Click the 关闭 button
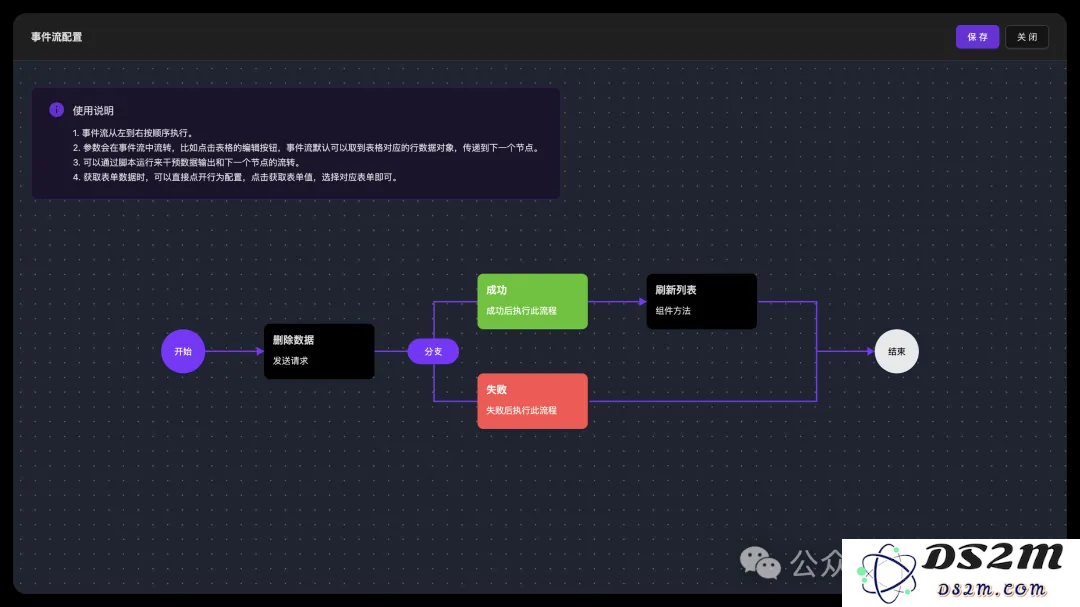The image size is (1080, 607). click(1026, 37)
